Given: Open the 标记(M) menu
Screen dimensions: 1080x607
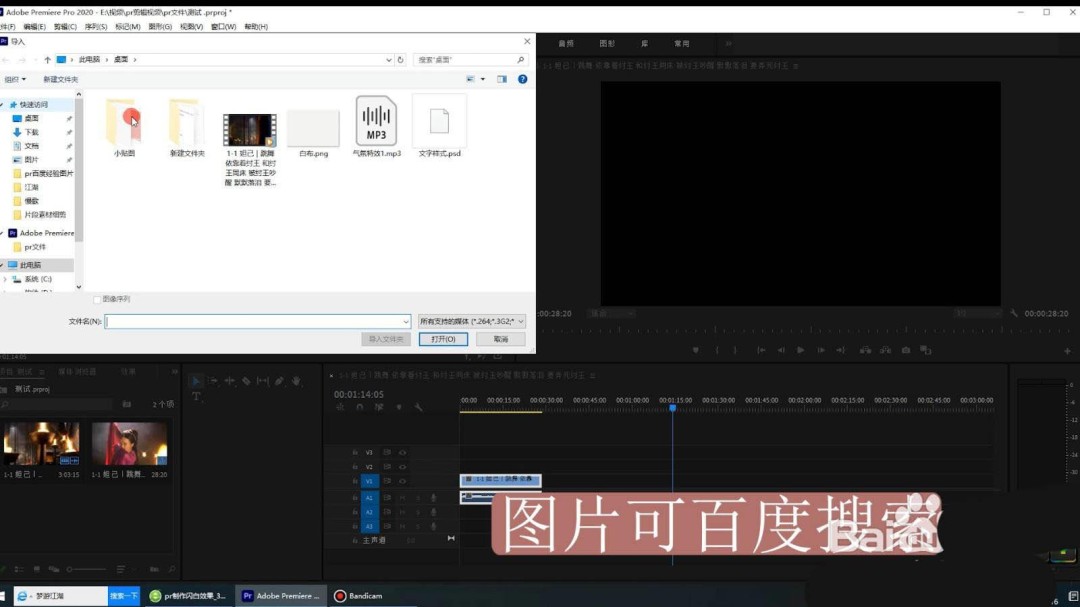Looking at the screenshot, I should tap(127, 27).
